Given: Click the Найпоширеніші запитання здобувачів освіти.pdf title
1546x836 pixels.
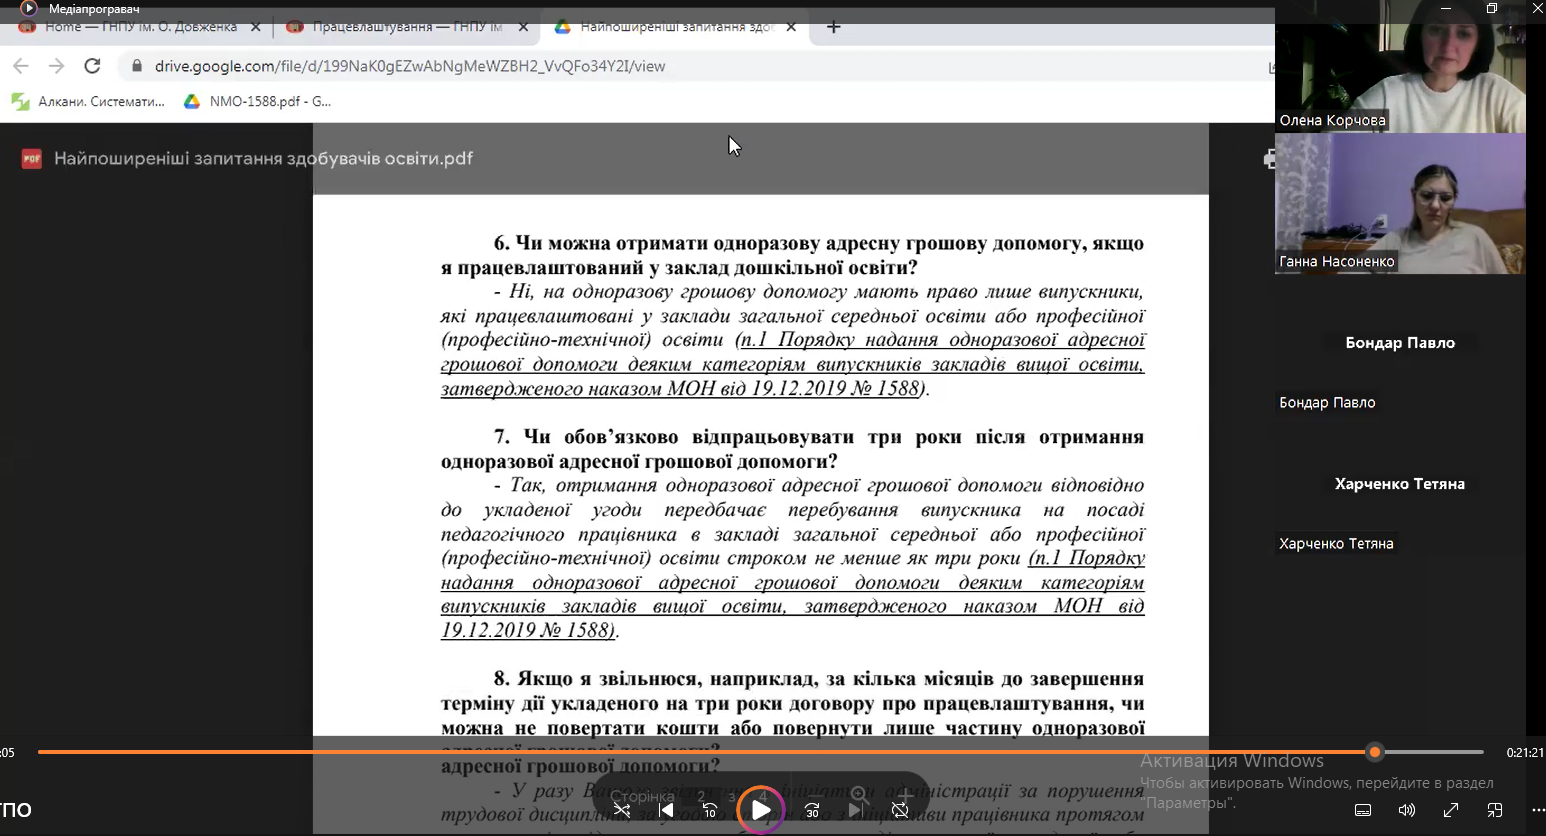Looking at the screenshot, I should (263, 158).
